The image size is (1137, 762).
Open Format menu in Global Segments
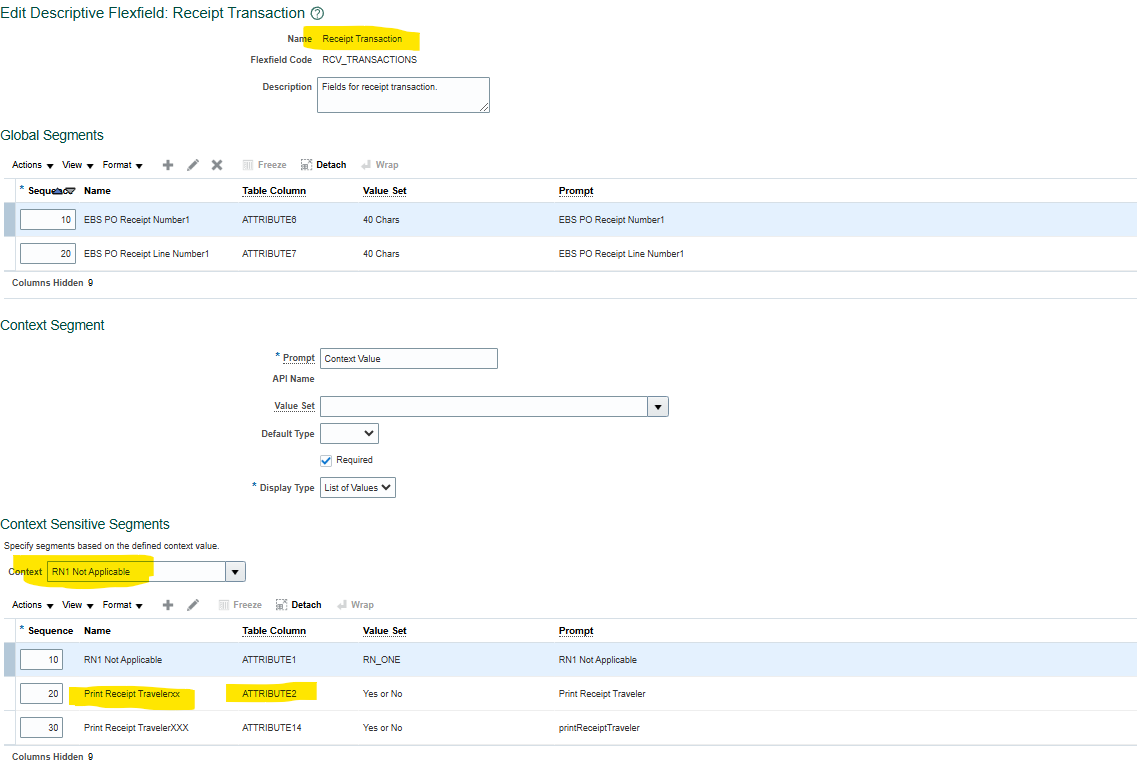click(123, 165)
